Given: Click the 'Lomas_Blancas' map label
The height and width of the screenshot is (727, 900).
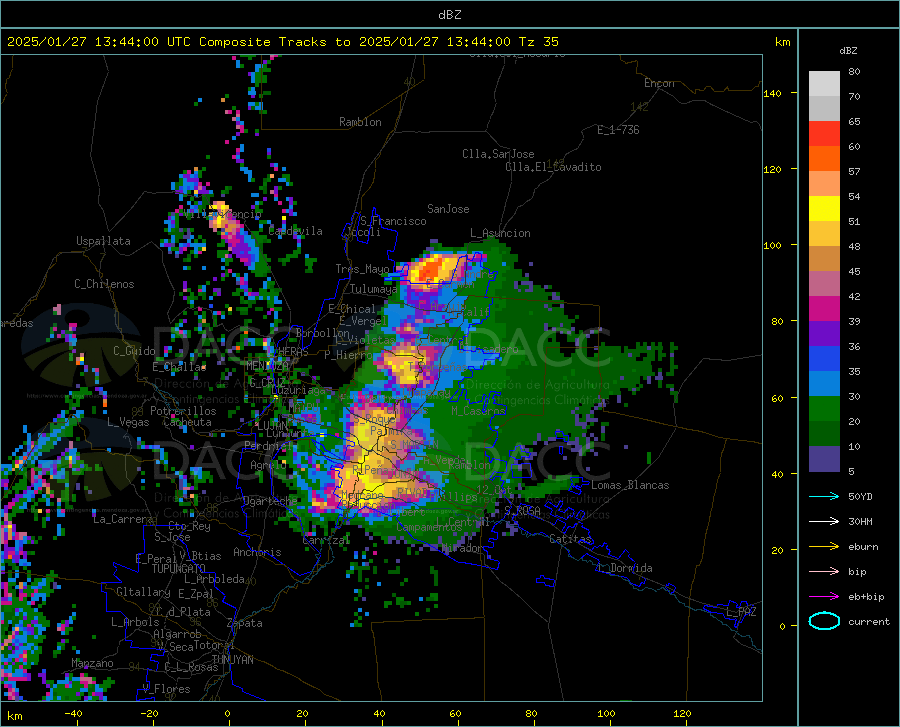Looking at the screenshot, I should (x=630, y=485).
